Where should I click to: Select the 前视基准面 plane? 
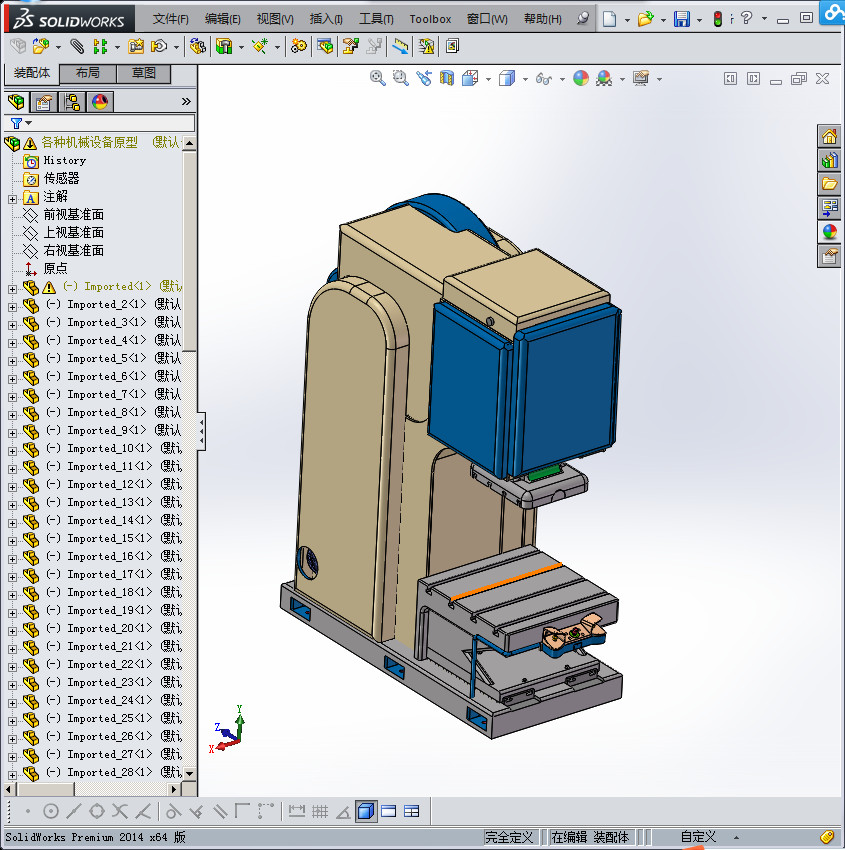coord(73,215)
